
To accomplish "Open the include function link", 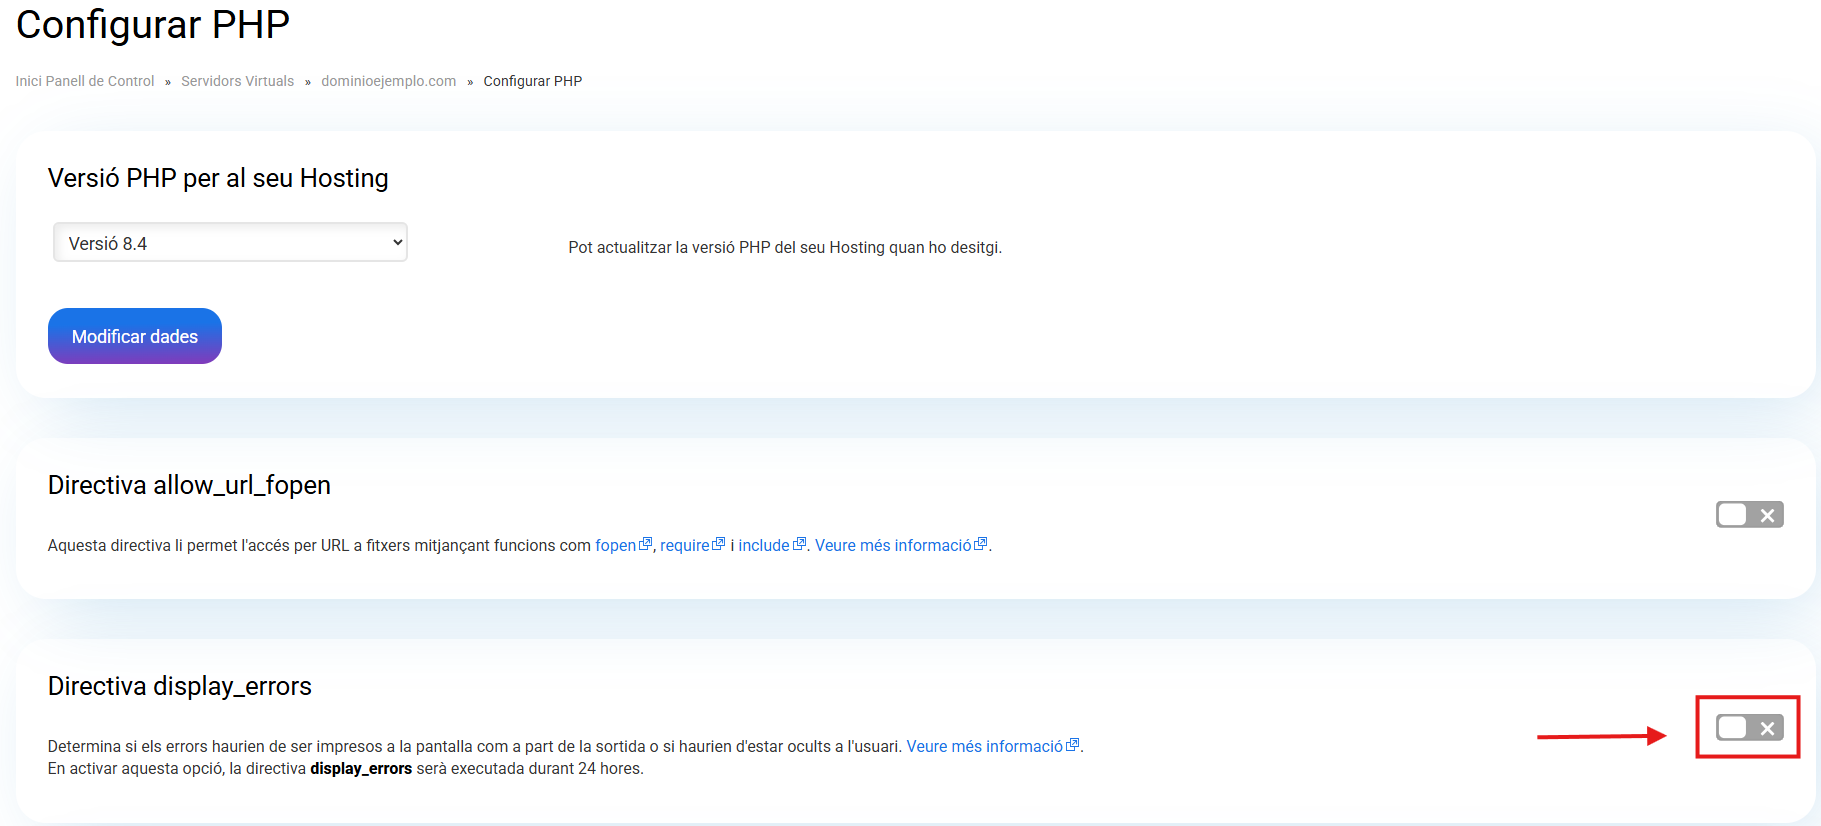I will tap(764, 545).
